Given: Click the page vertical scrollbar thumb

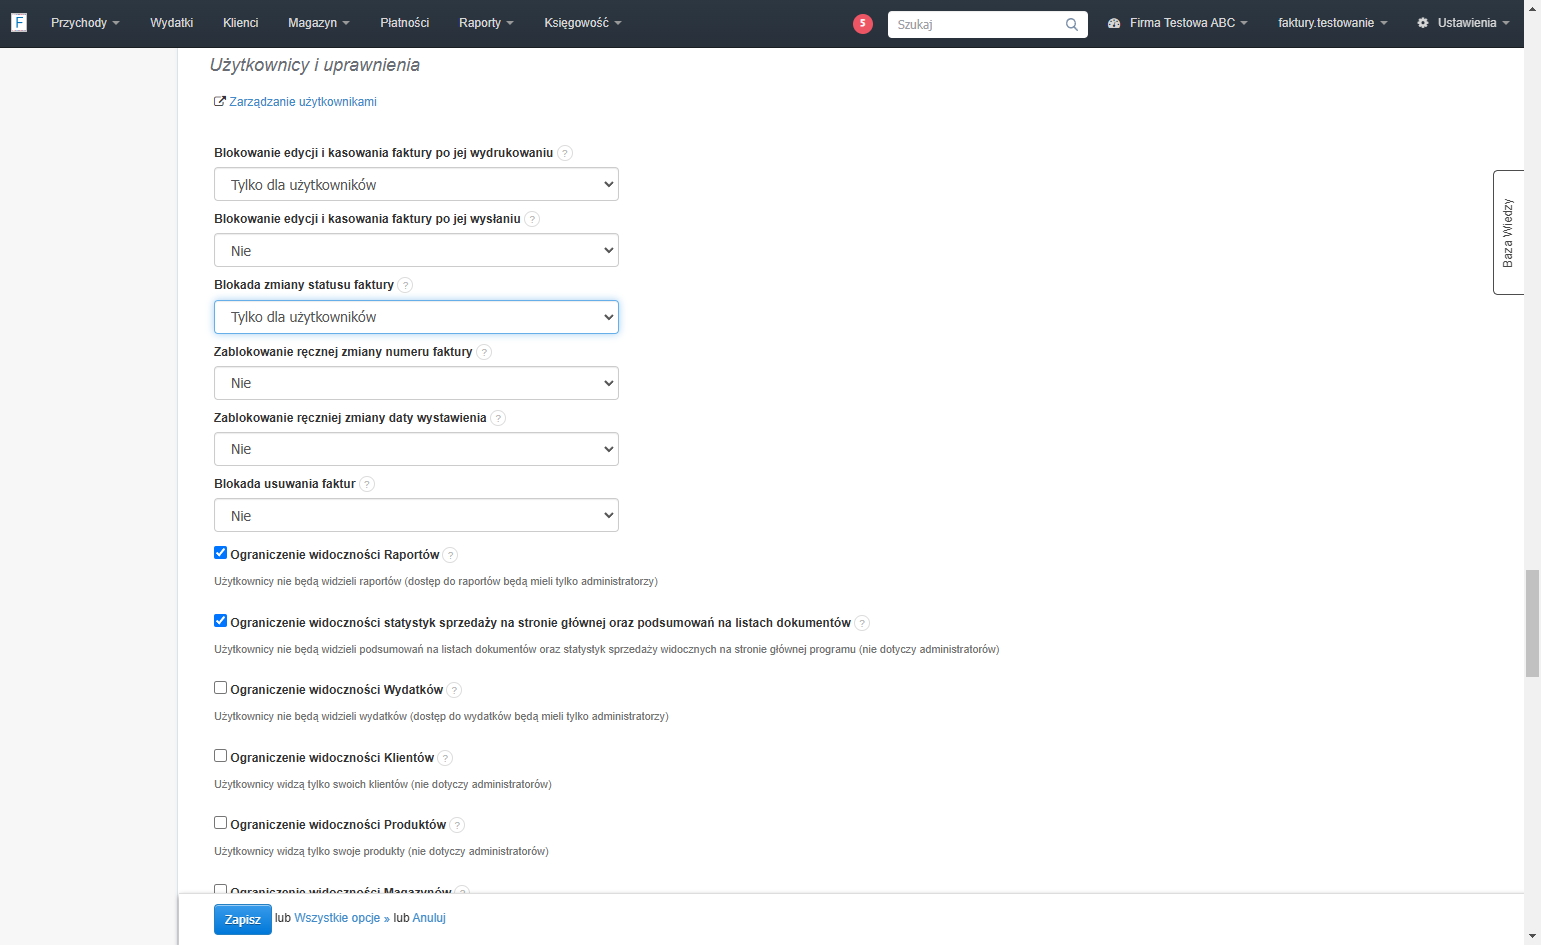Looking at the screenshot, I should pyautogui.click(x=1532, y=624).
